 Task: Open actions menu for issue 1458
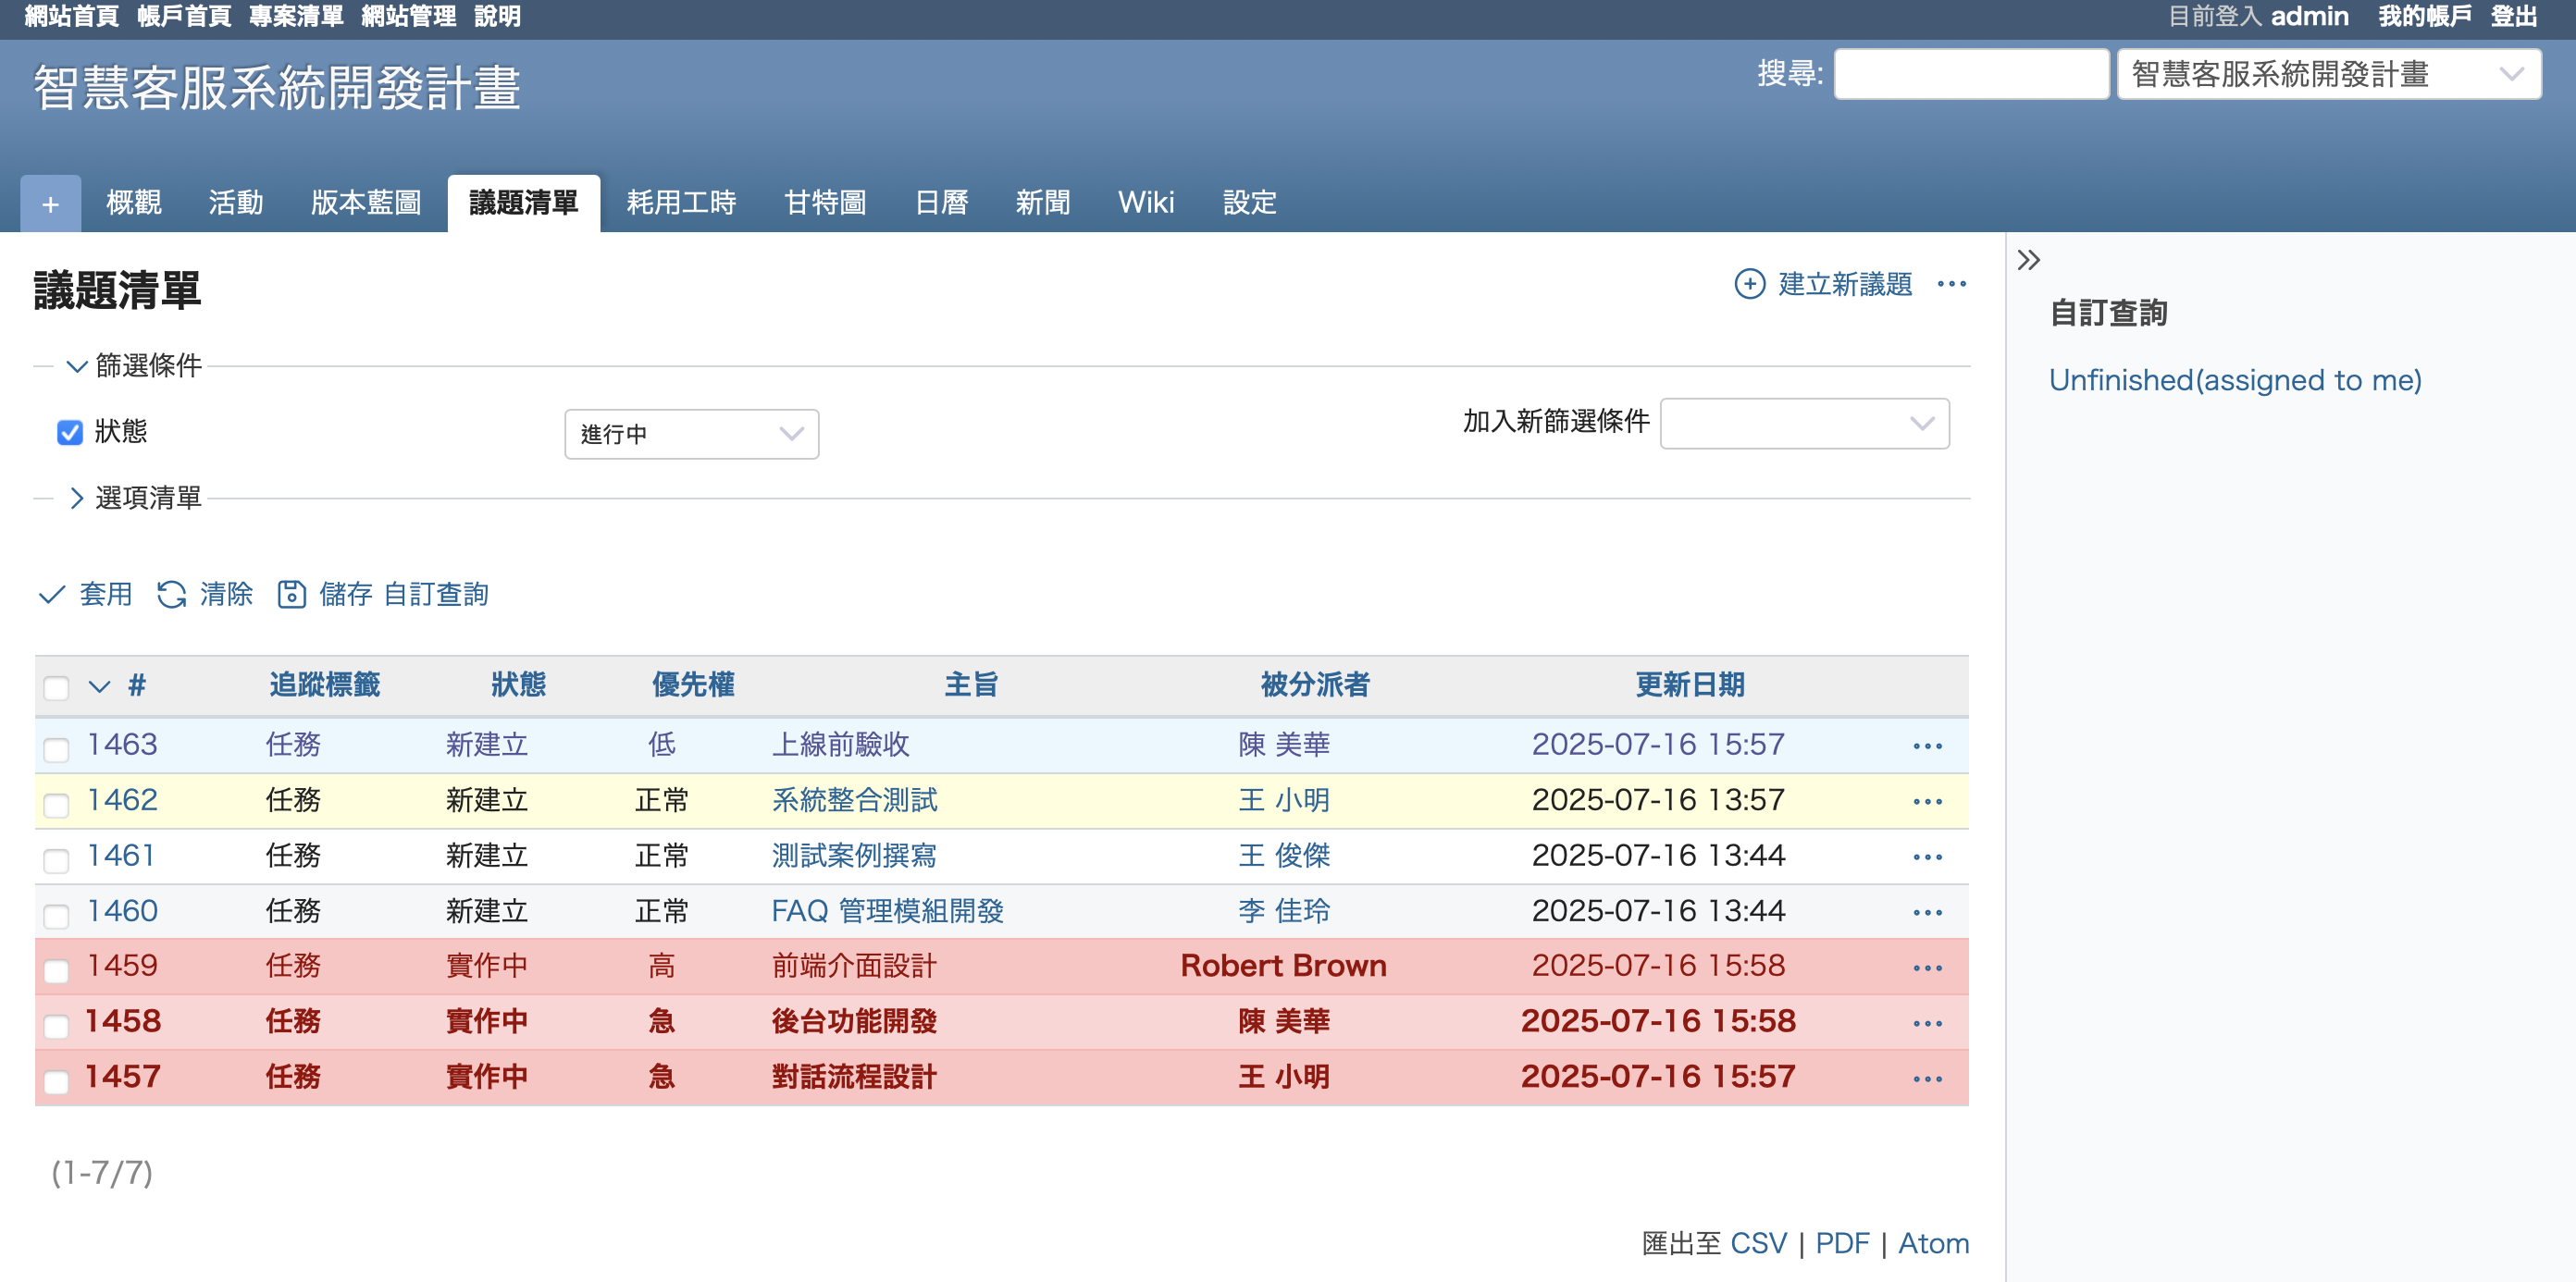pos(1927,1024)
